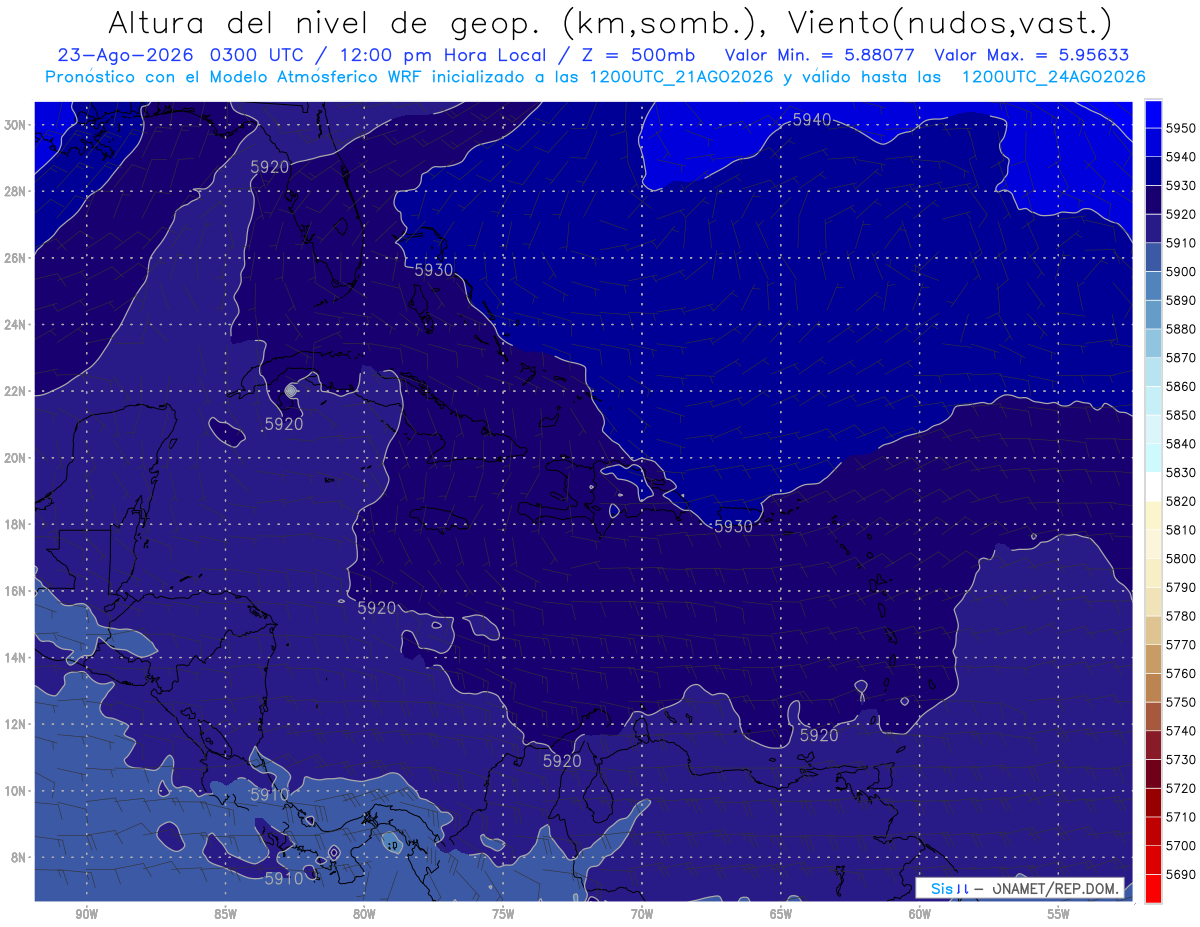
Task: Click the 5910 contour label nearest the 10N gridline
Action: click(x=269, y=795)
